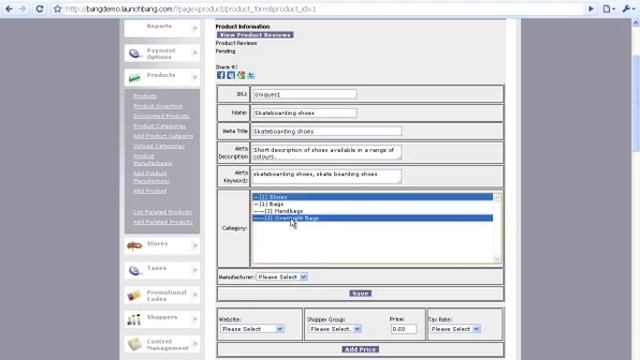Viewport: 640px width, 360px height.
Task: Click the Taxes icon in sidebar
Action: pos(134,270)
